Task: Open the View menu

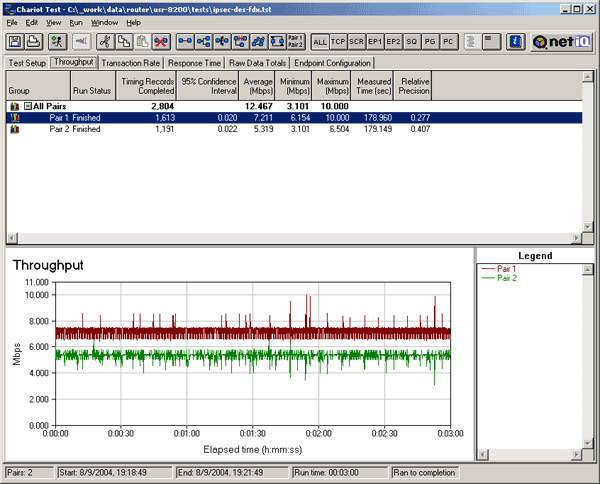Action: 54,22
